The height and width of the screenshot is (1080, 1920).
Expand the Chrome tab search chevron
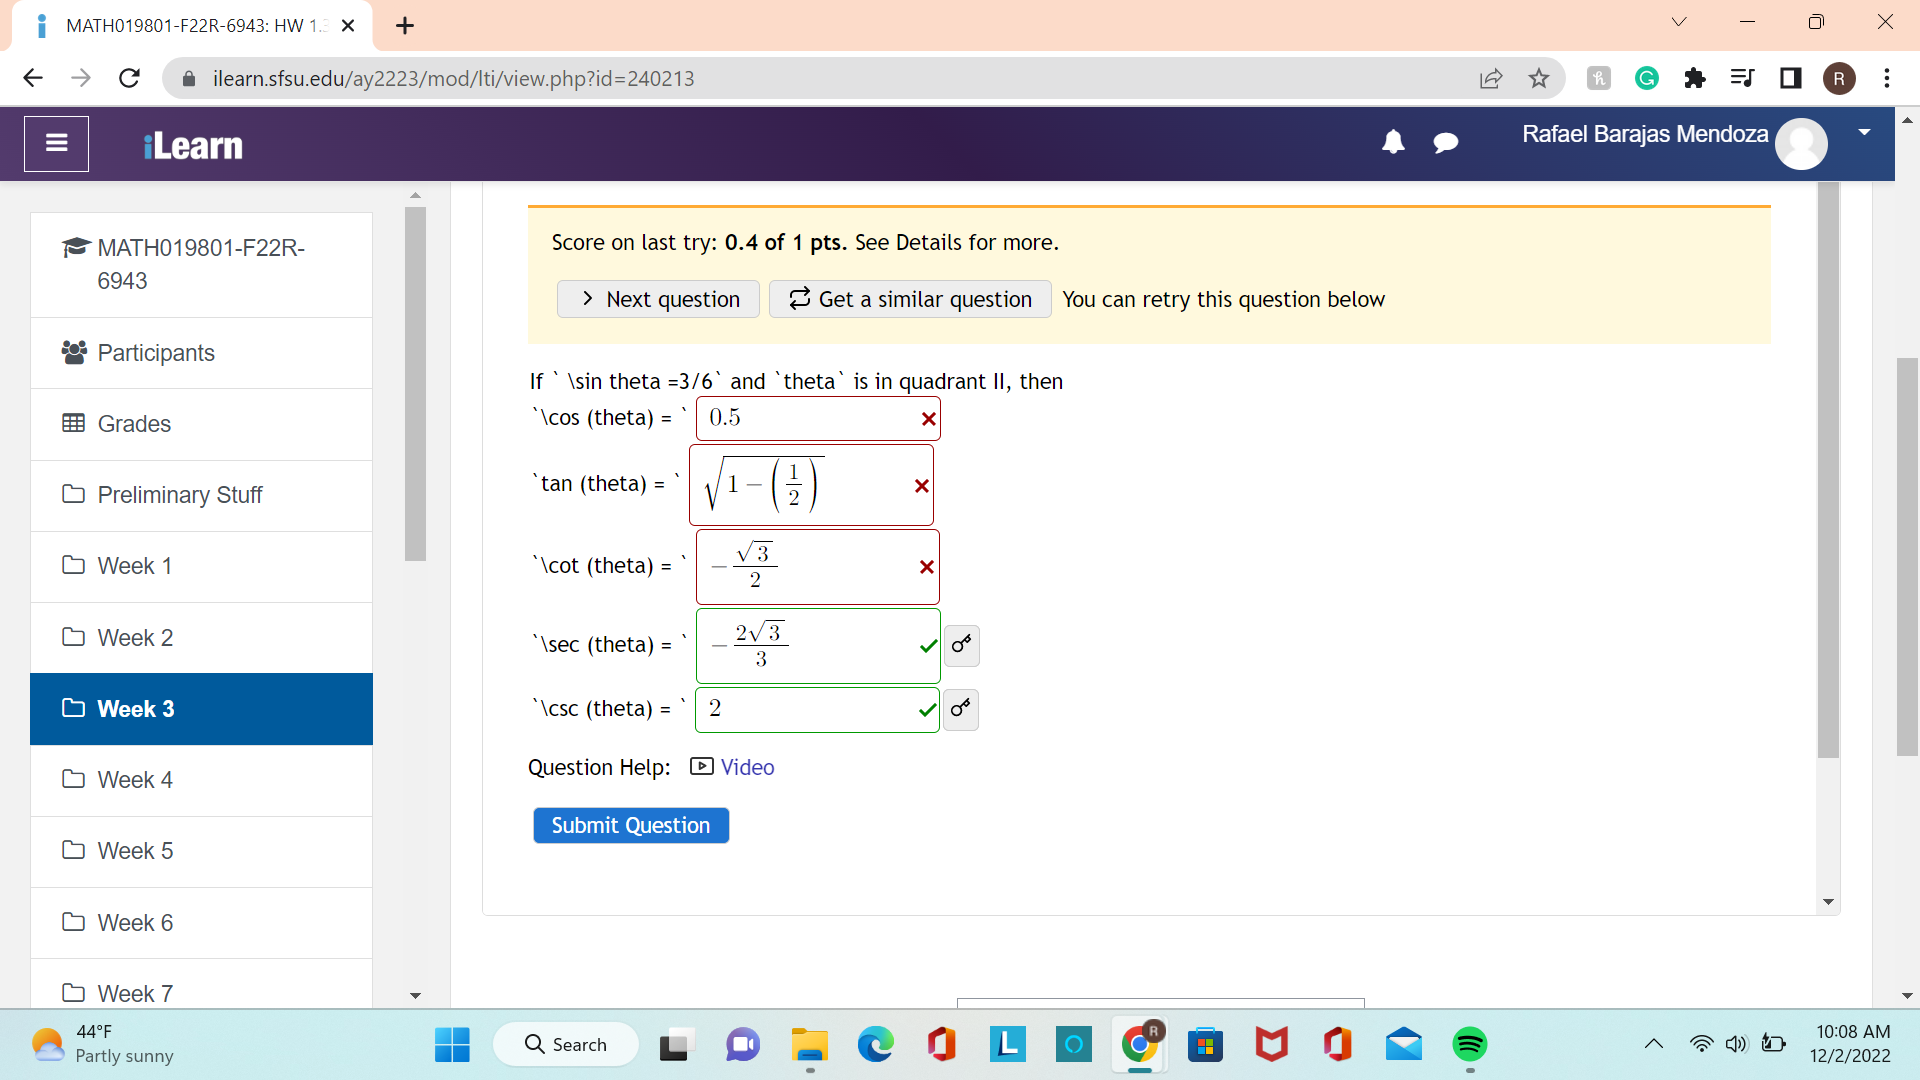pos(1679,22)
